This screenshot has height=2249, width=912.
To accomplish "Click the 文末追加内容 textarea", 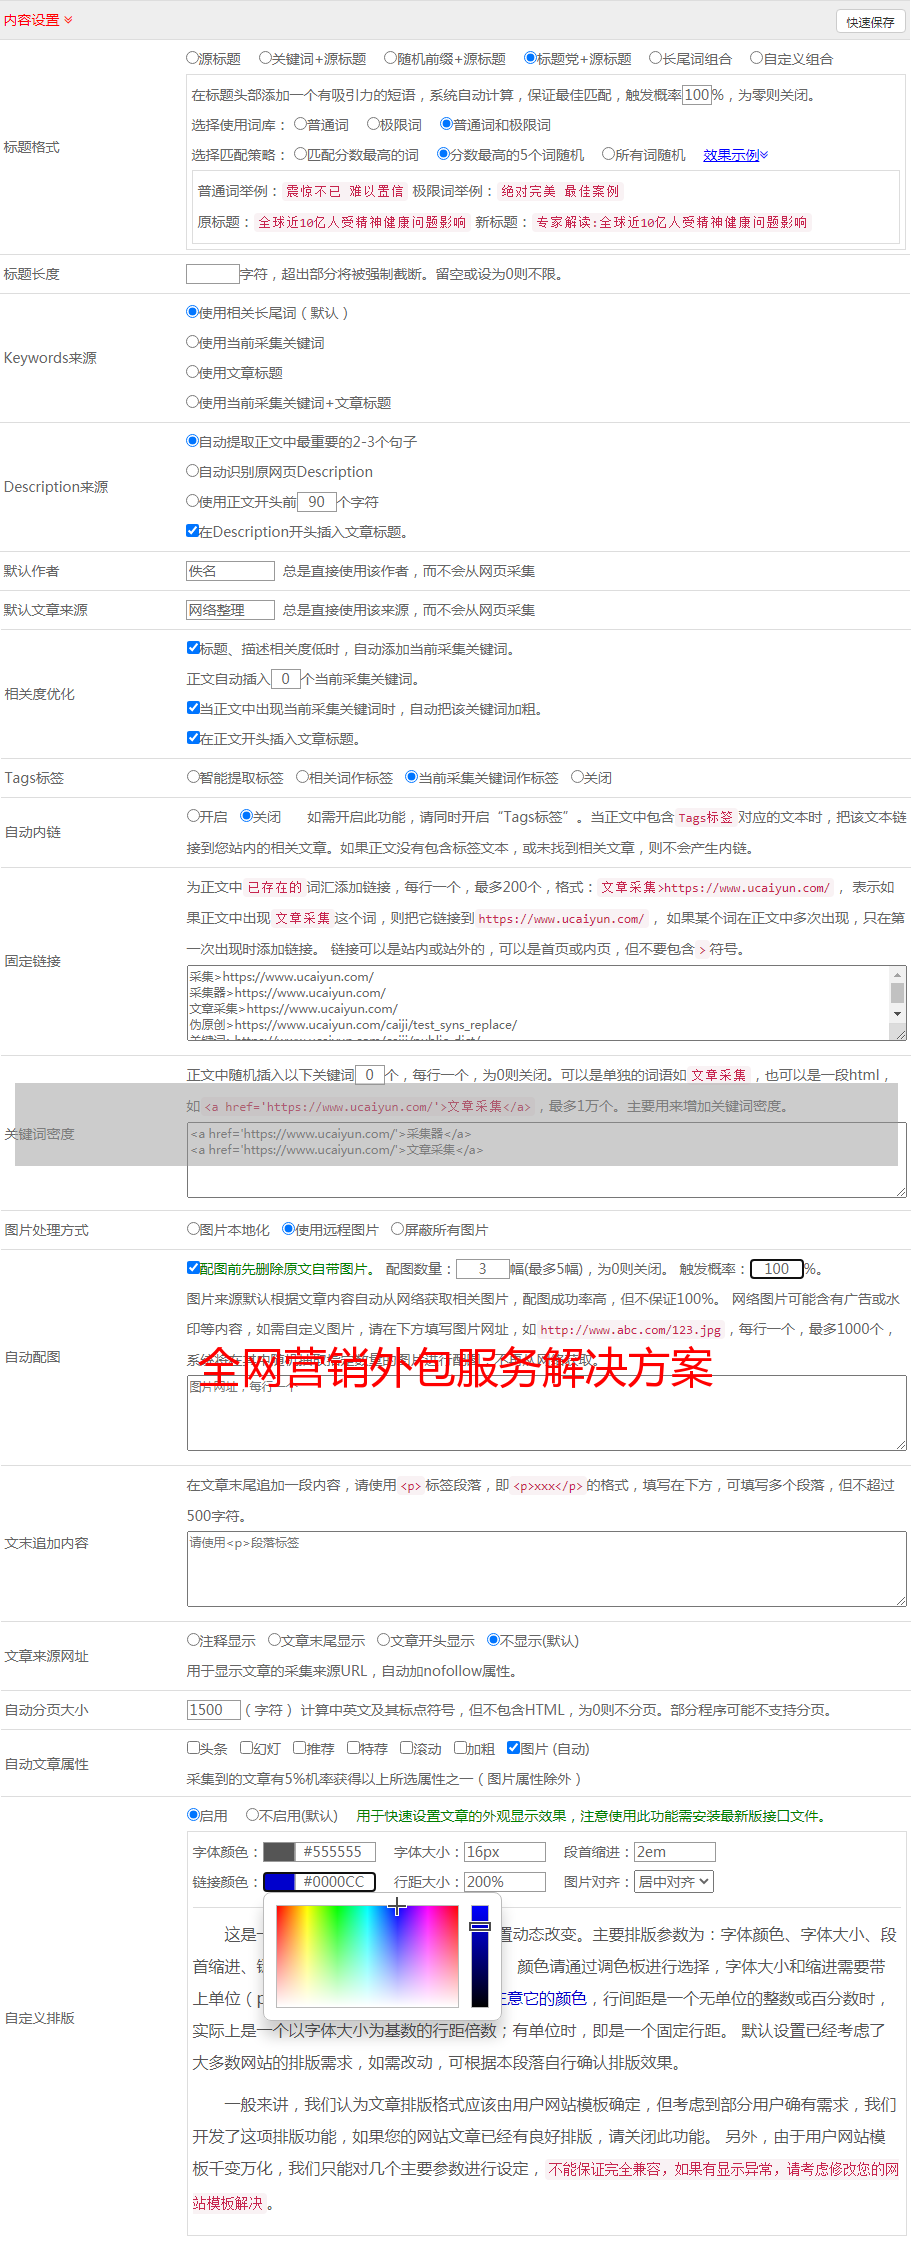I will (x=546, y=1569).
